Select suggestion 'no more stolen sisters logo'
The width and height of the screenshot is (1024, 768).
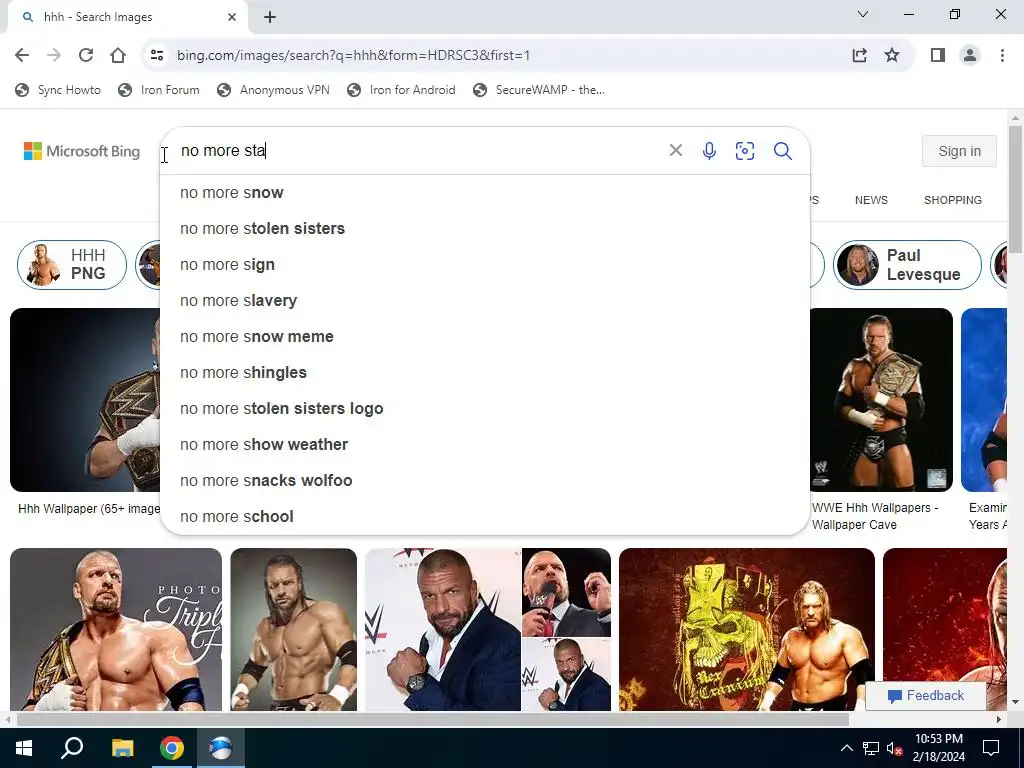pyautogui.click(x=485, y=408)
